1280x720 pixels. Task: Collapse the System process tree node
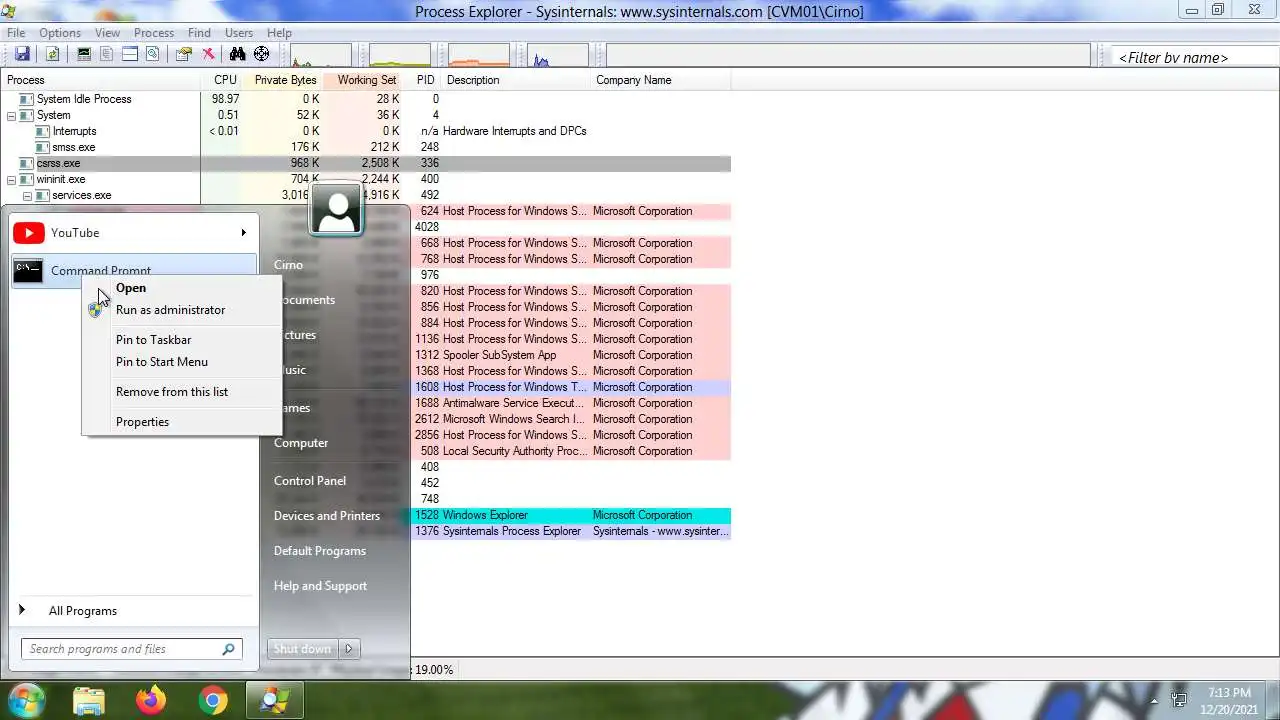[x=12, y=115]
